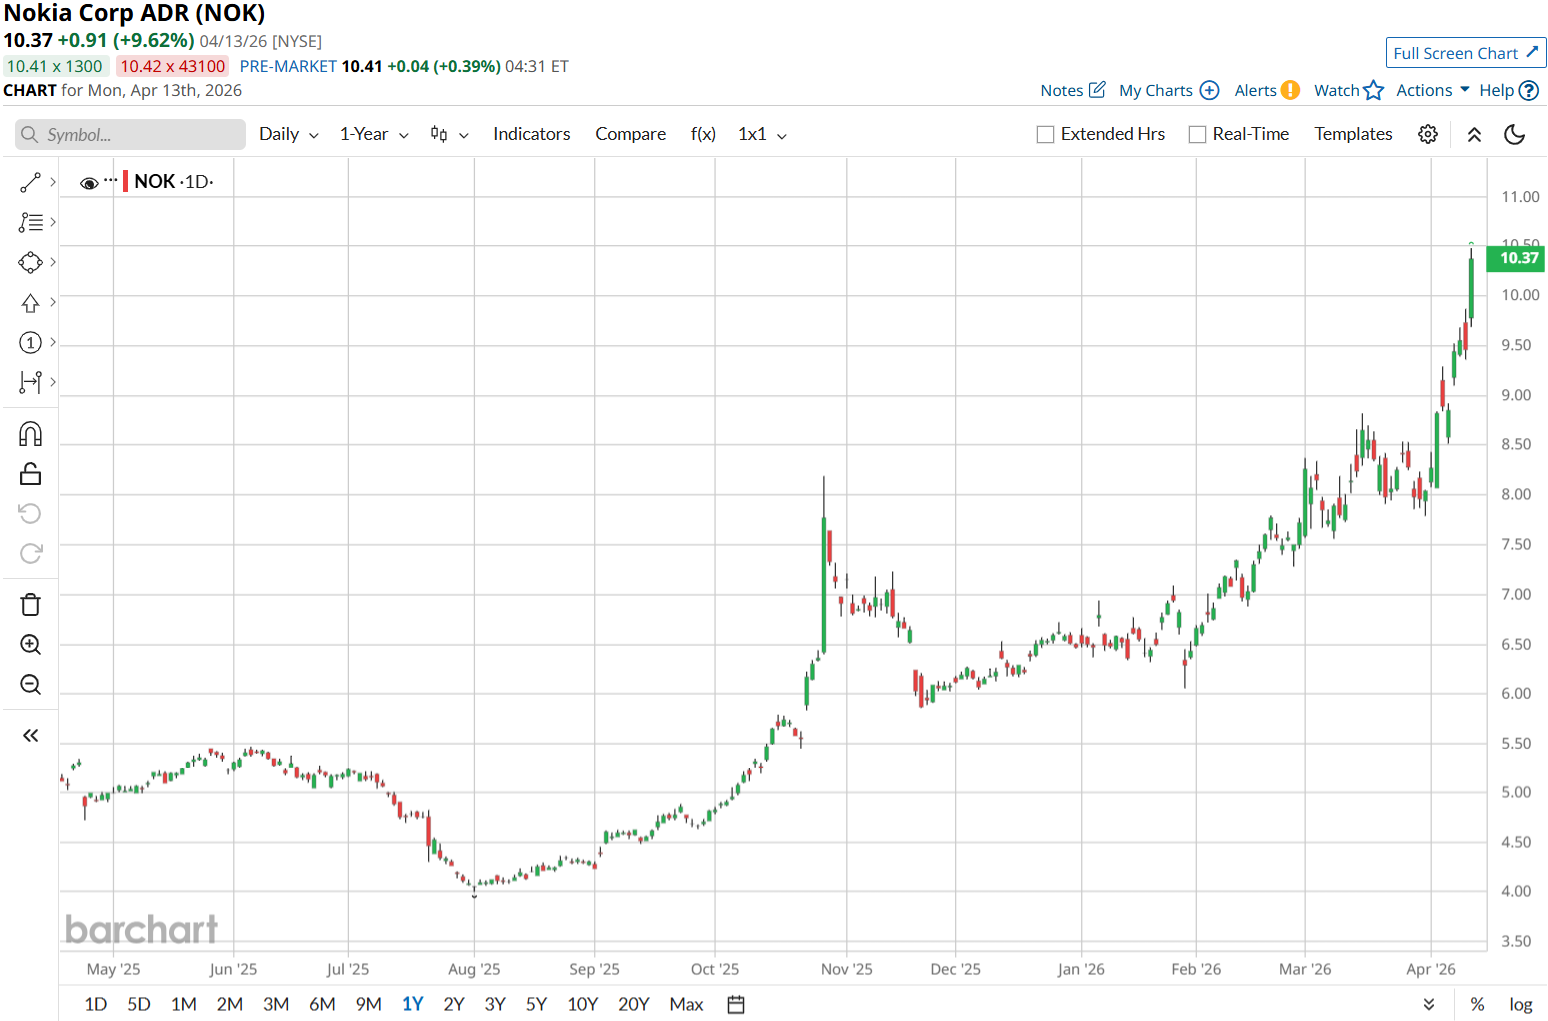Viewport: 1548px width, 1021px height.
Task: Select the numbered label annotation tool
Action: (x=30, y=342)
